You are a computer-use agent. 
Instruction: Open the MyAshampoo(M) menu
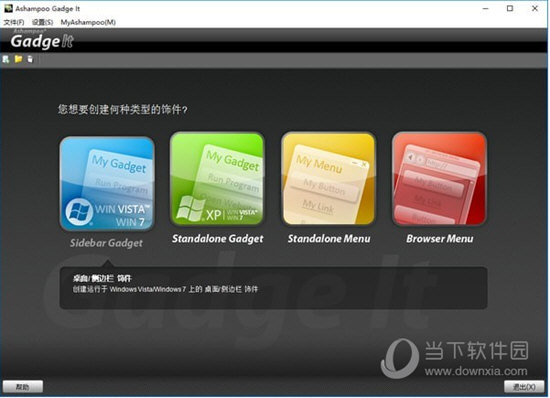click(88, 22)
